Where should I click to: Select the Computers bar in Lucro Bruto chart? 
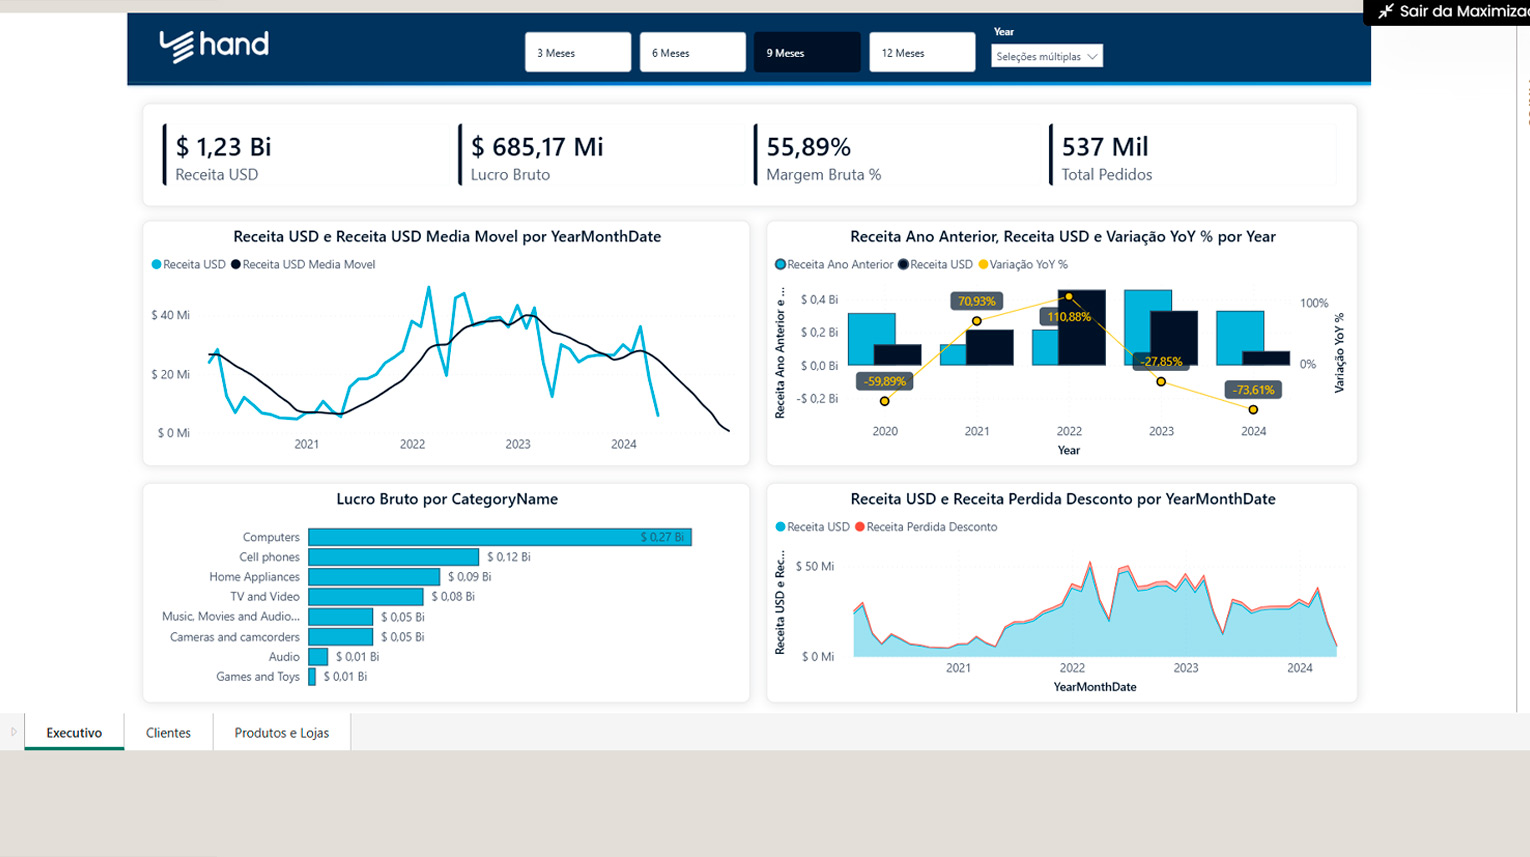point(499,537)
